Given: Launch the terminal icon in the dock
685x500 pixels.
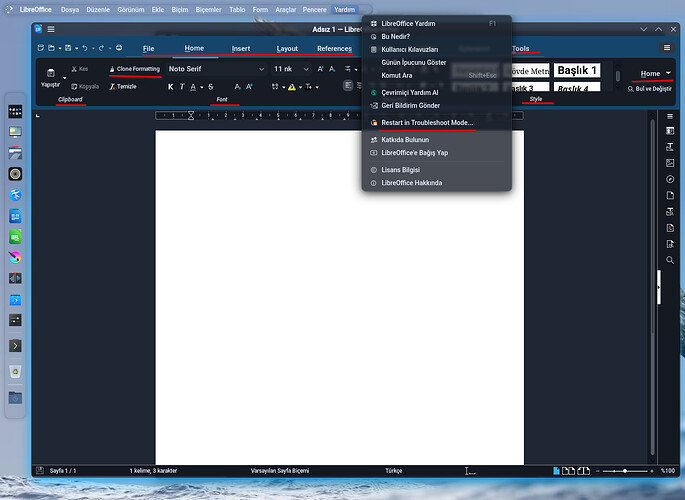Looking at the screenshot, I should (x=15, y=346).
